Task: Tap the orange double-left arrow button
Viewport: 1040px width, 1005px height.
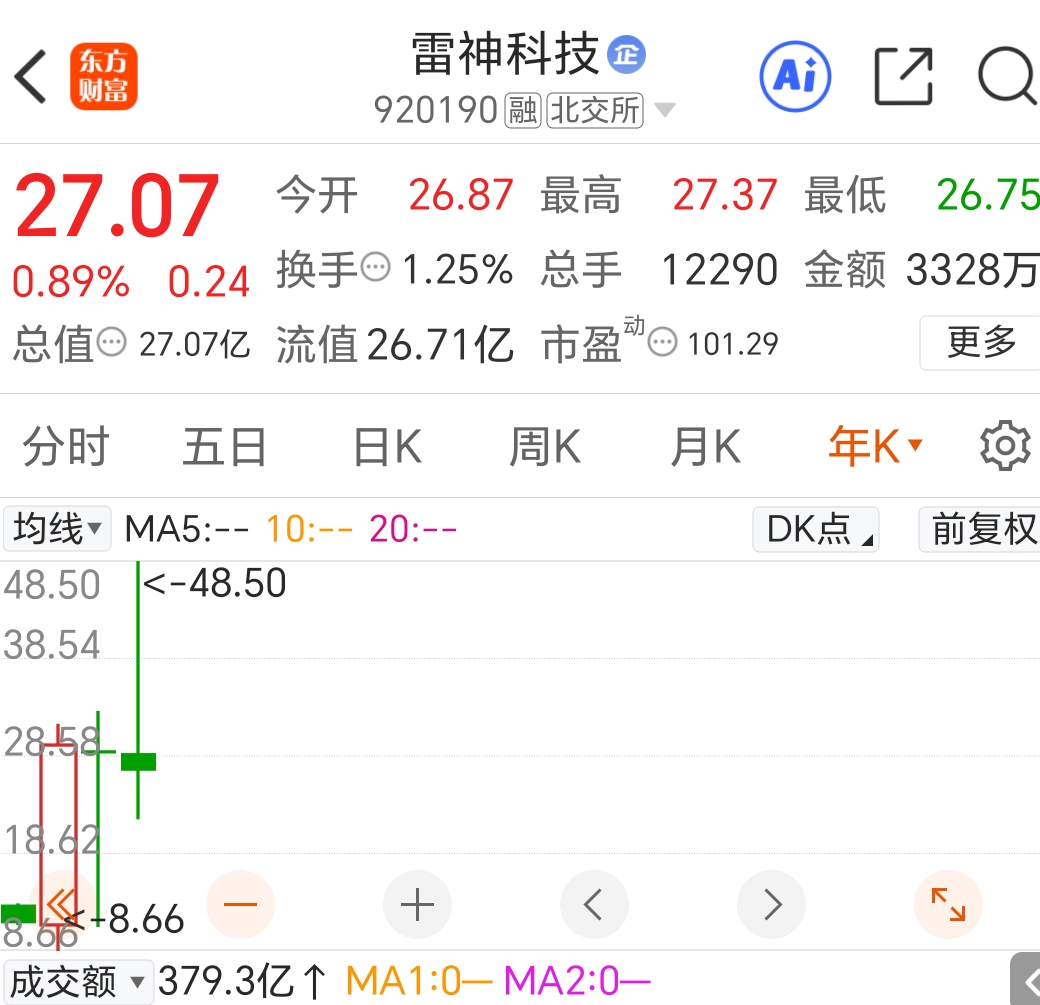Action: [62, 904]
